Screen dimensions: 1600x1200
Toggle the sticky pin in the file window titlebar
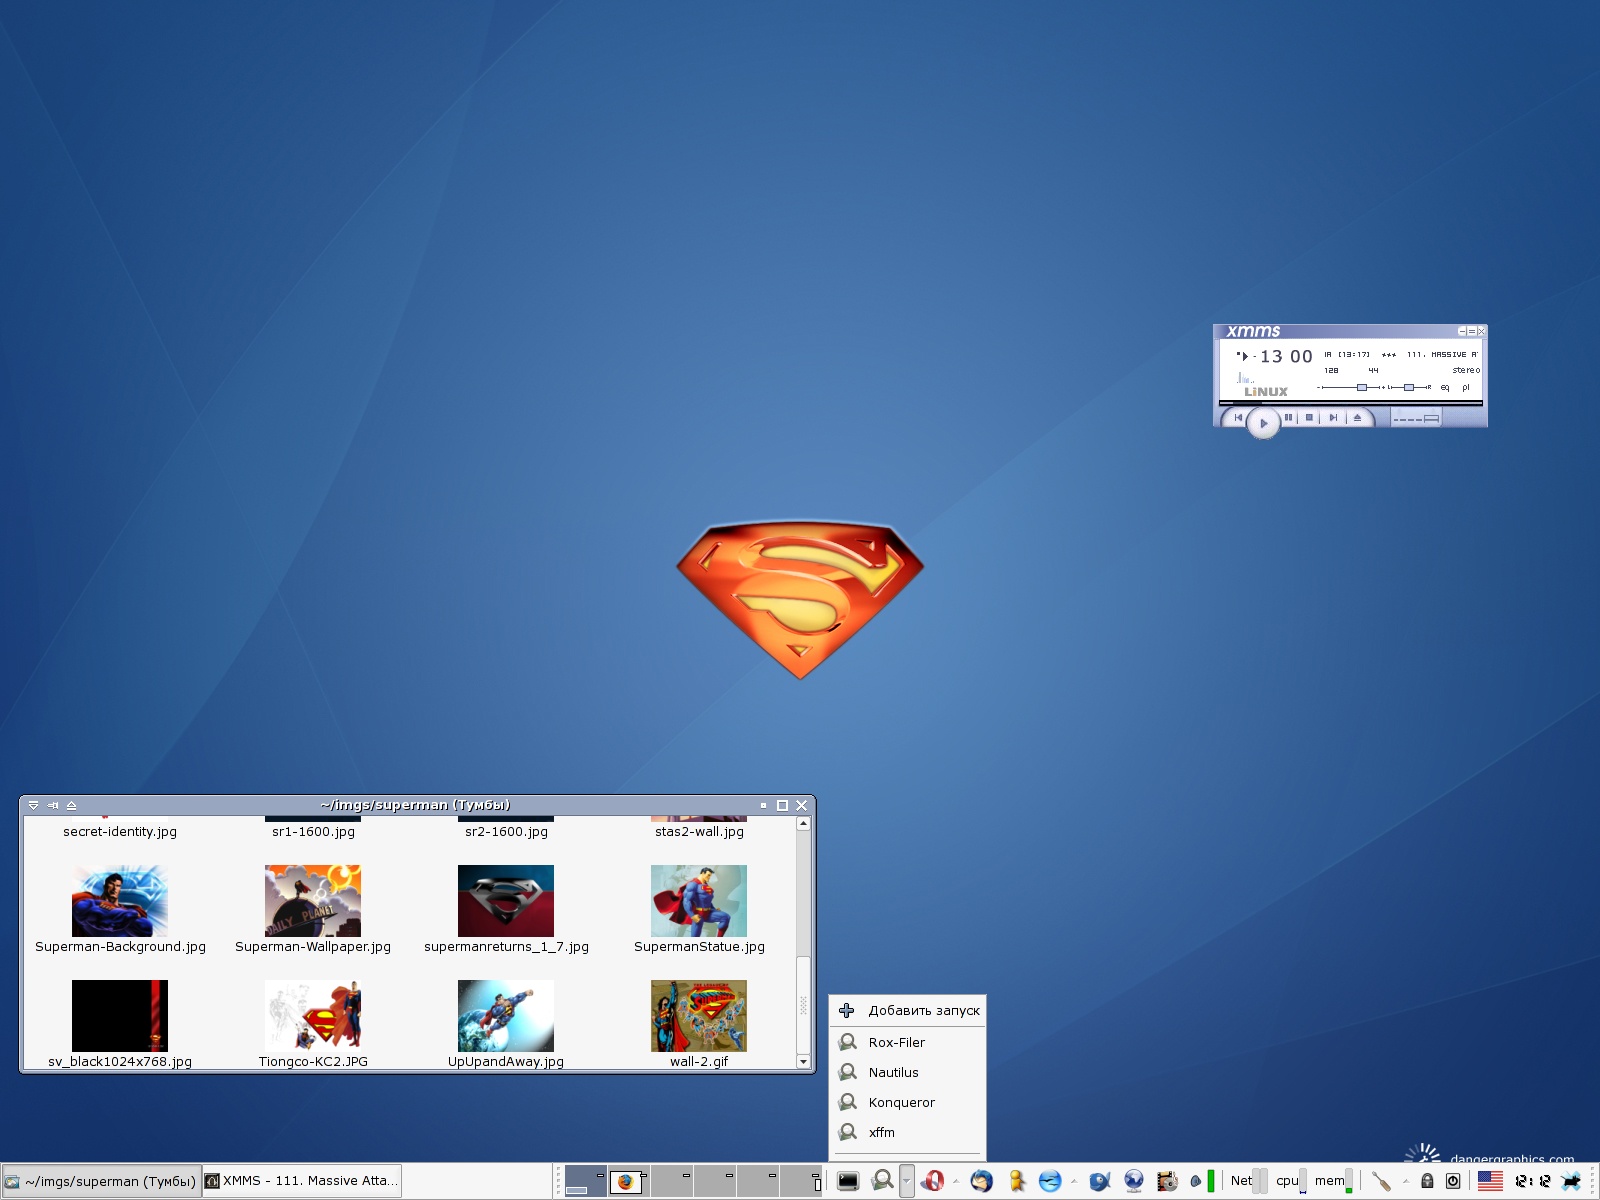(x=53, y=805)
